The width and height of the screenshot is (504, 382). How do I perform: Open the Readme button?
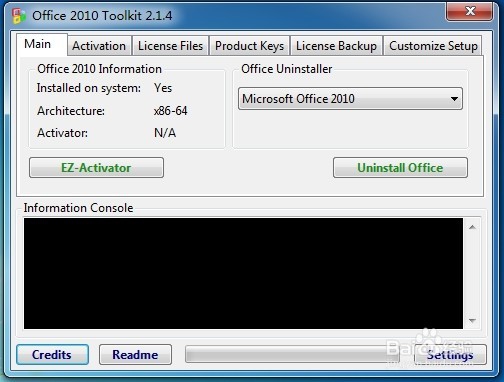pos(135,355)
